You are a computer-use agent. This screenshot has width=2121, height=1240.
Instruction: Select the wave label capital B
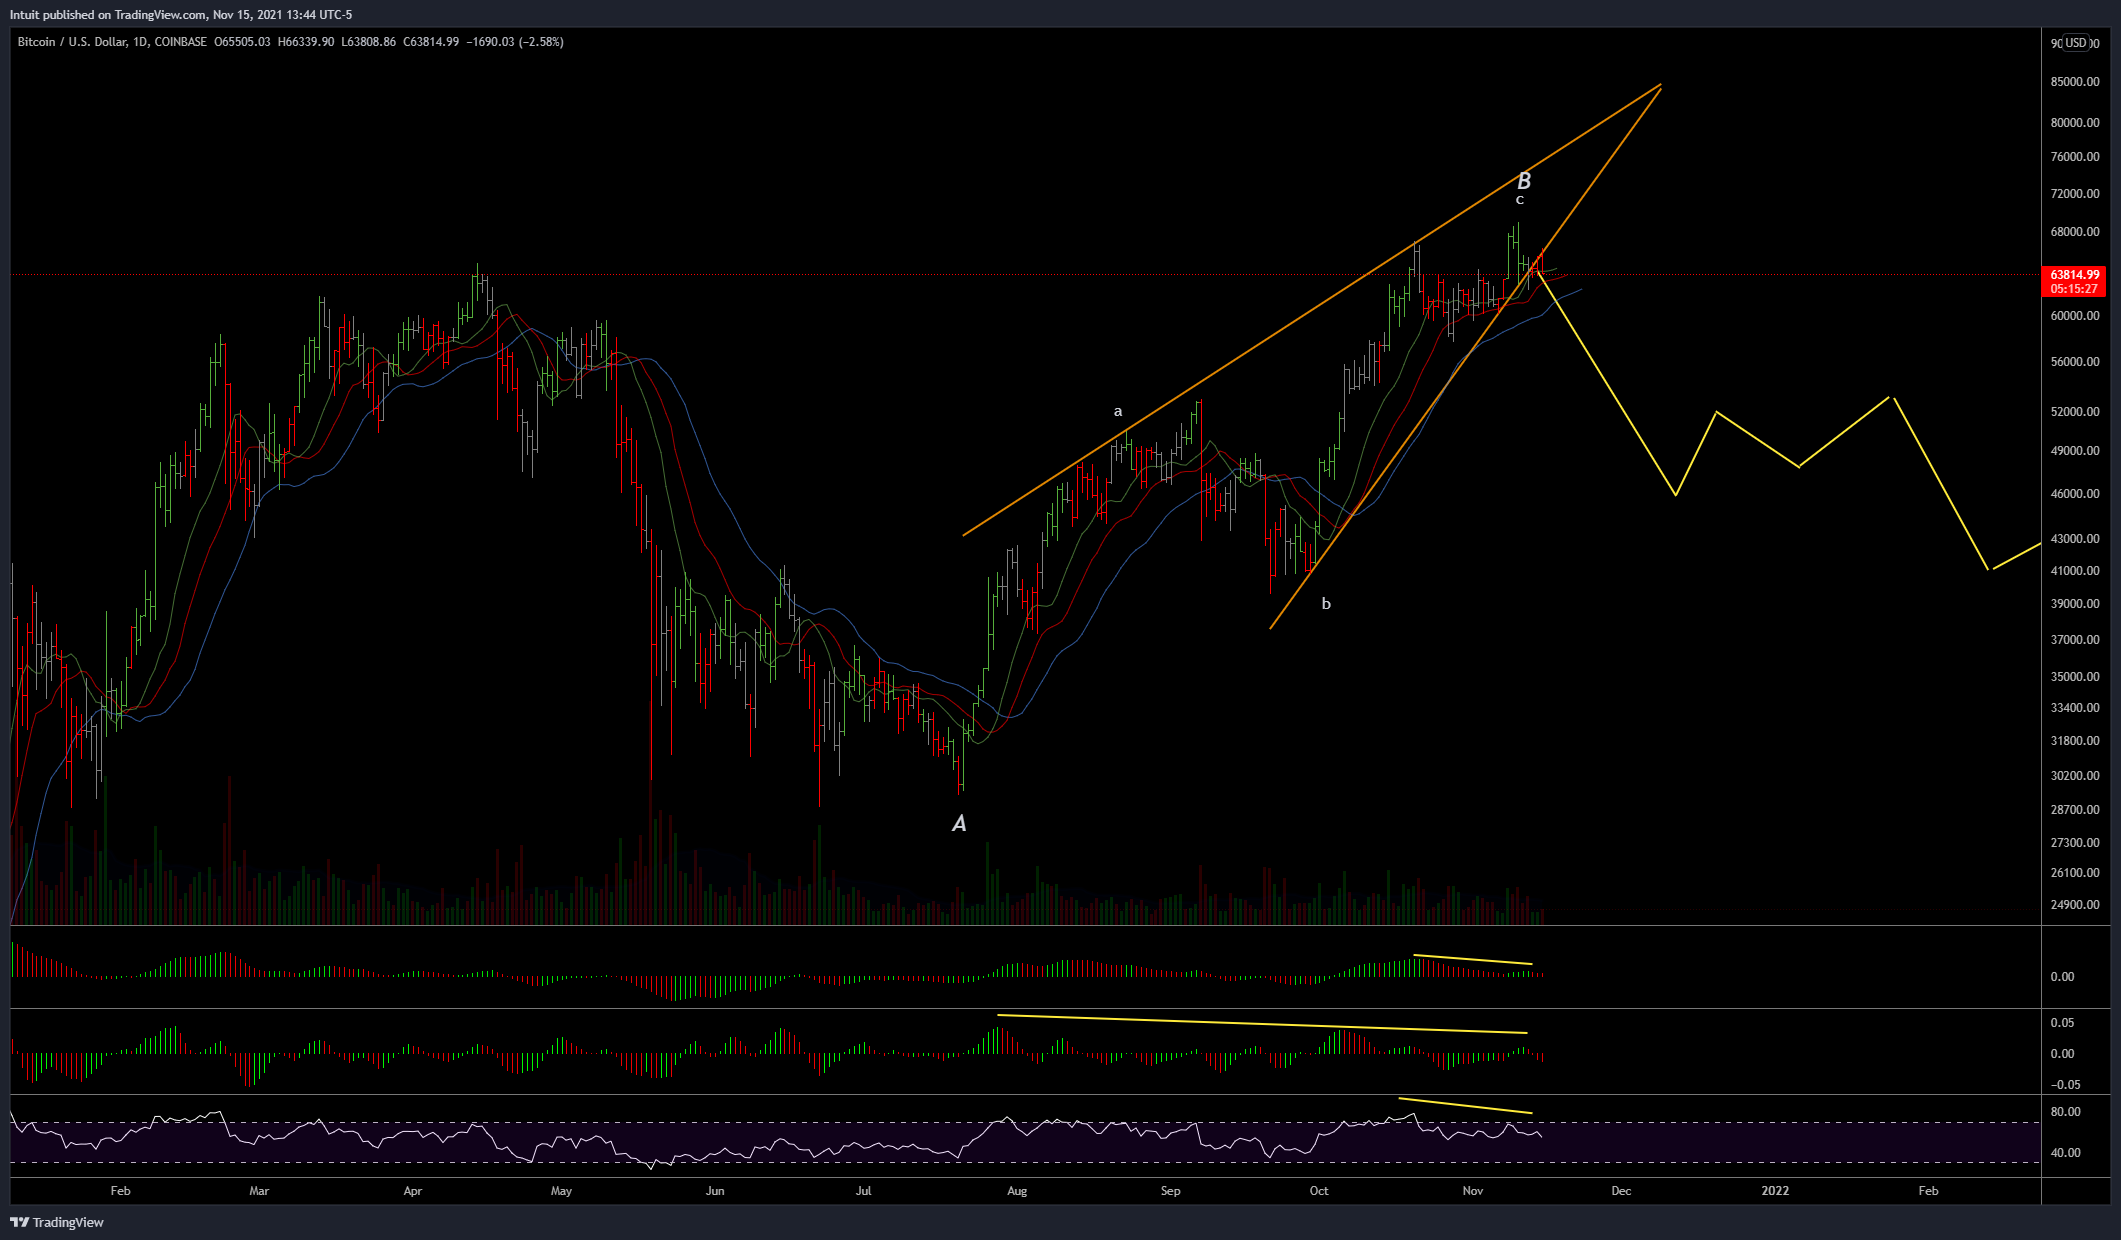click(1524, 181)
